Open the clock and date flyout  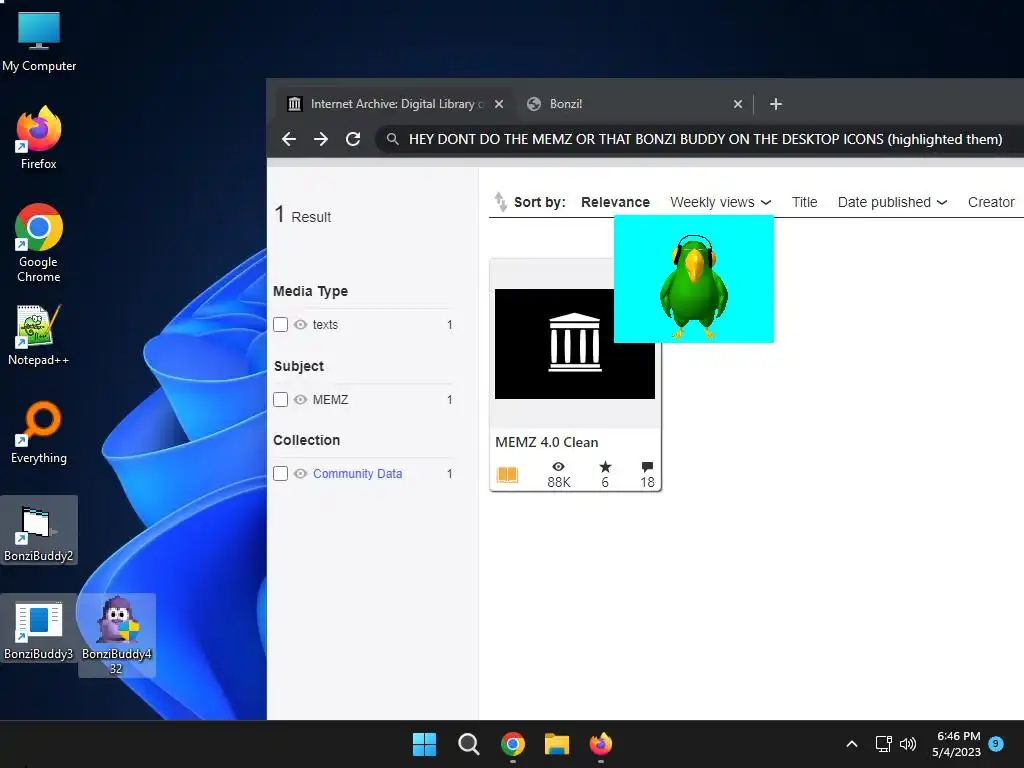tap(956, 744)
